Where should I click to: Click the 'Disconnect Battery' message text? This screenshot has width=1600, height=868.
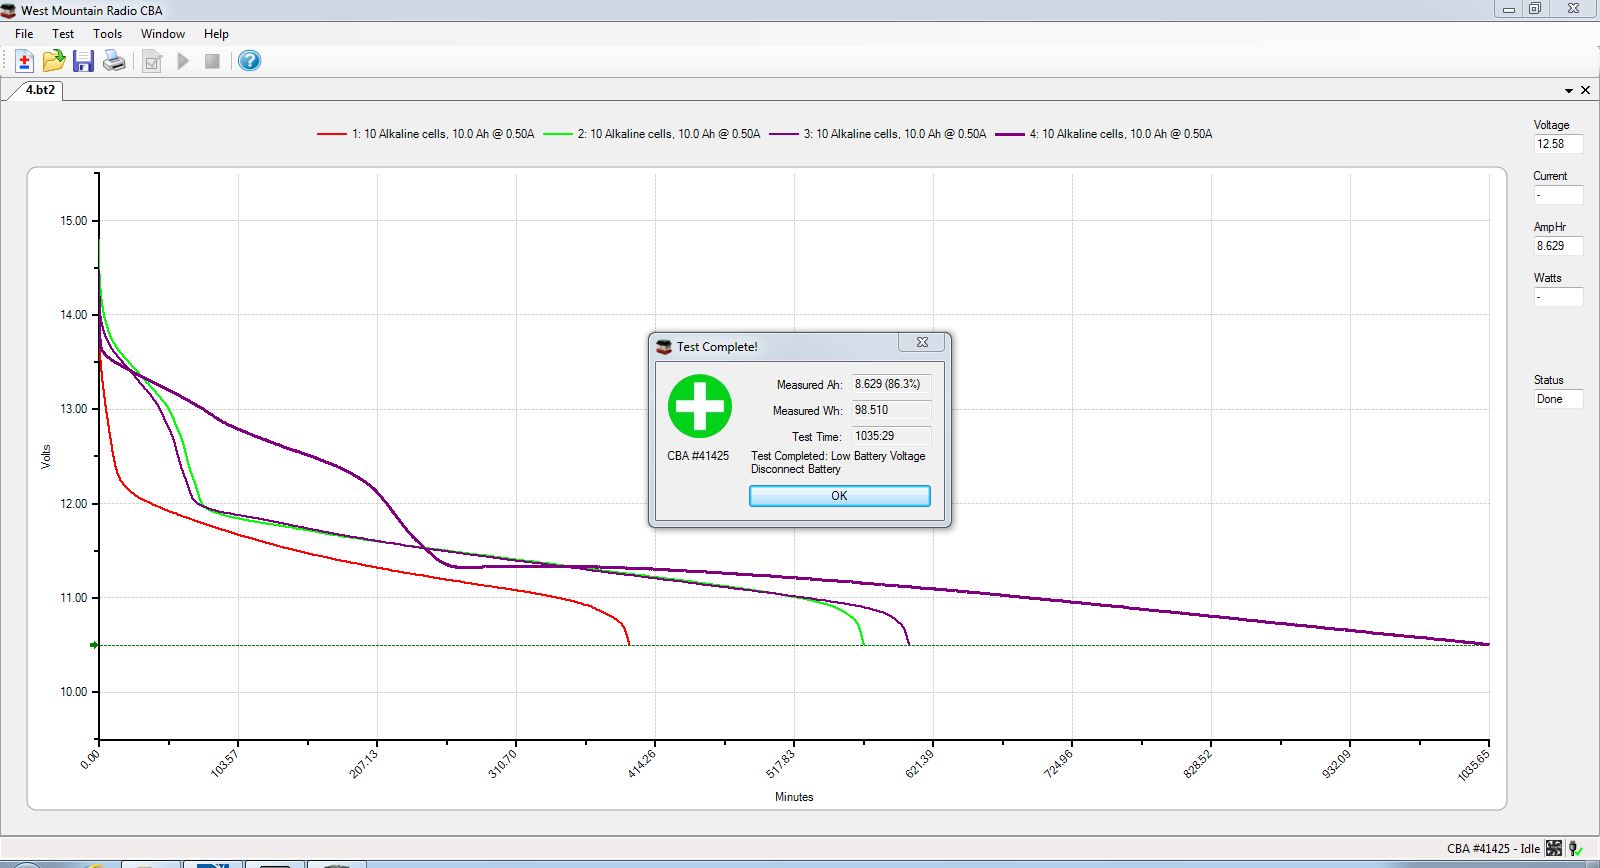[x=796, y=469]
